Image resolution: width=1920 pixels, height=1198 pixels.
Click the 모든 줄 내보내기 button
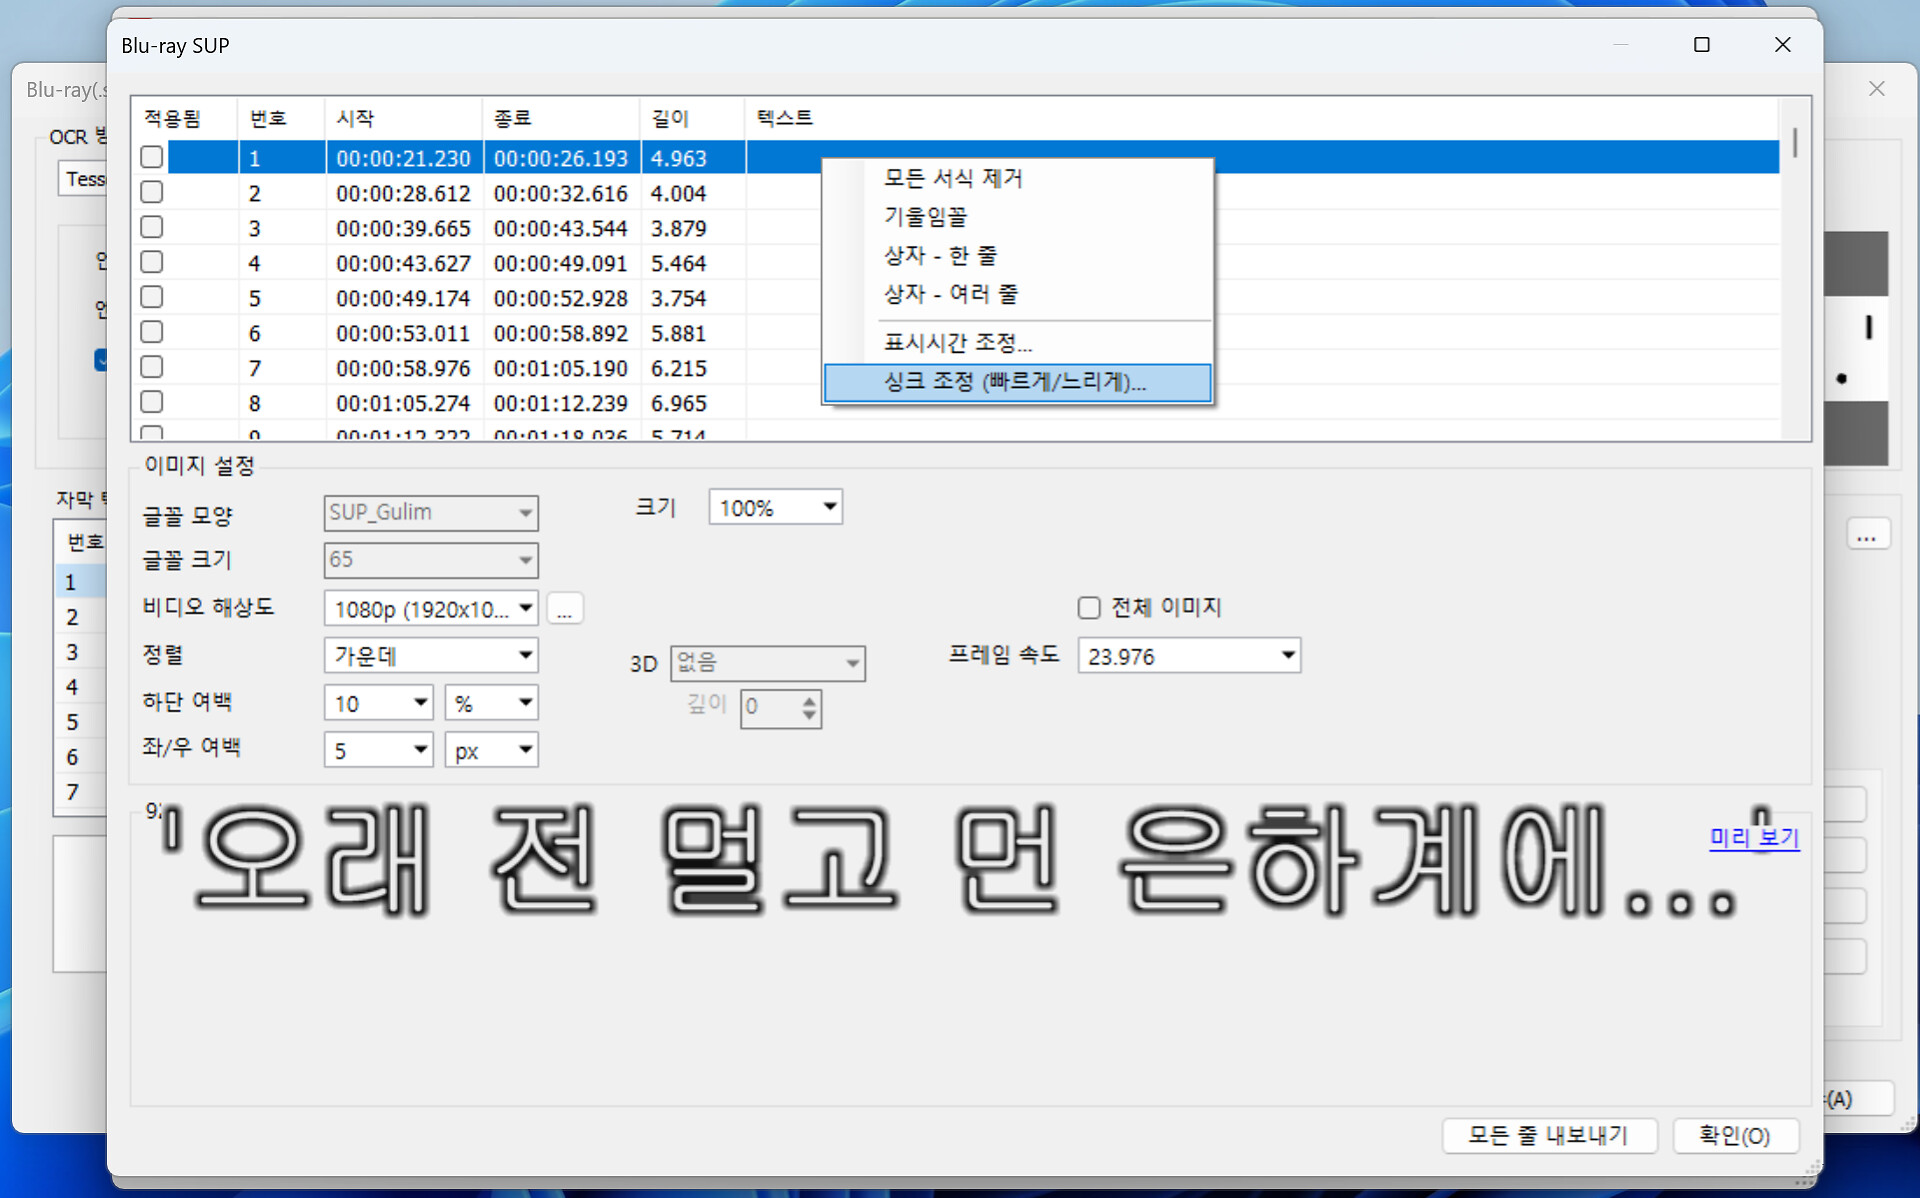tap(1548, 1135)
